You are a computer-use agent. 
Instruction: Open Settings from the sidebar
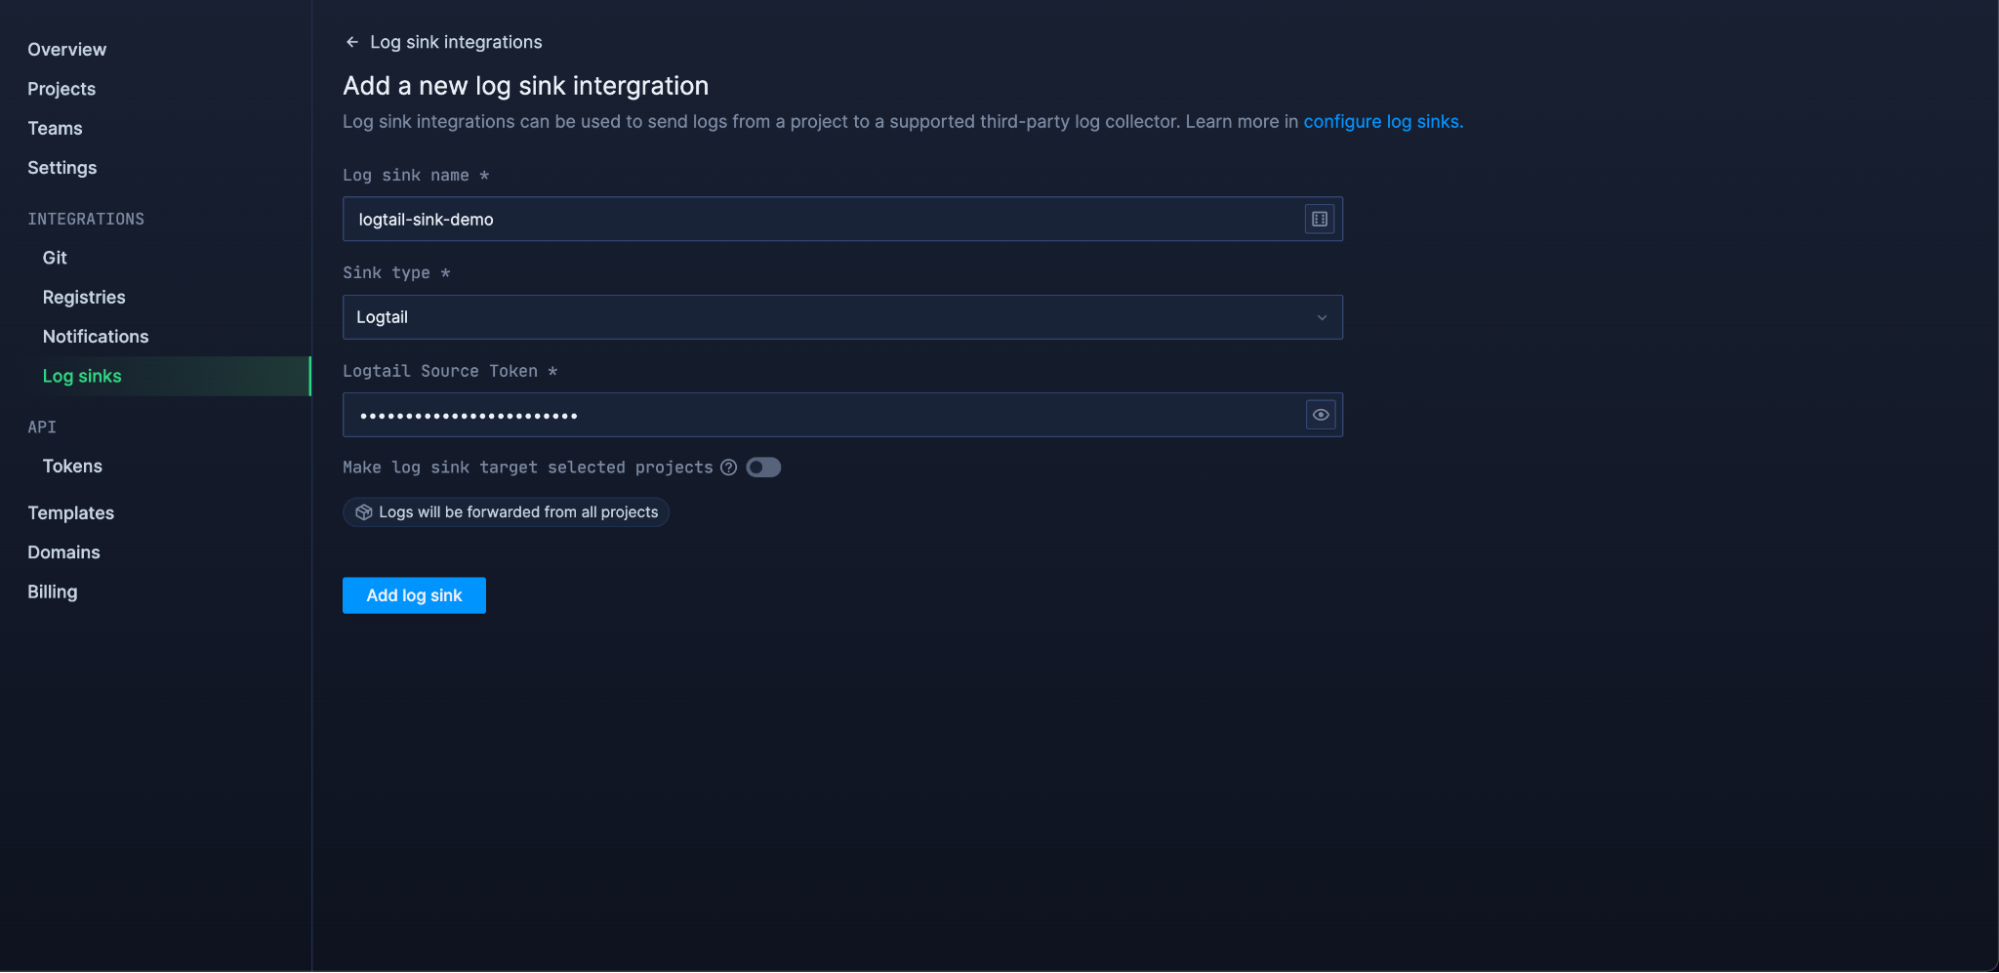[x=62, y=168]
